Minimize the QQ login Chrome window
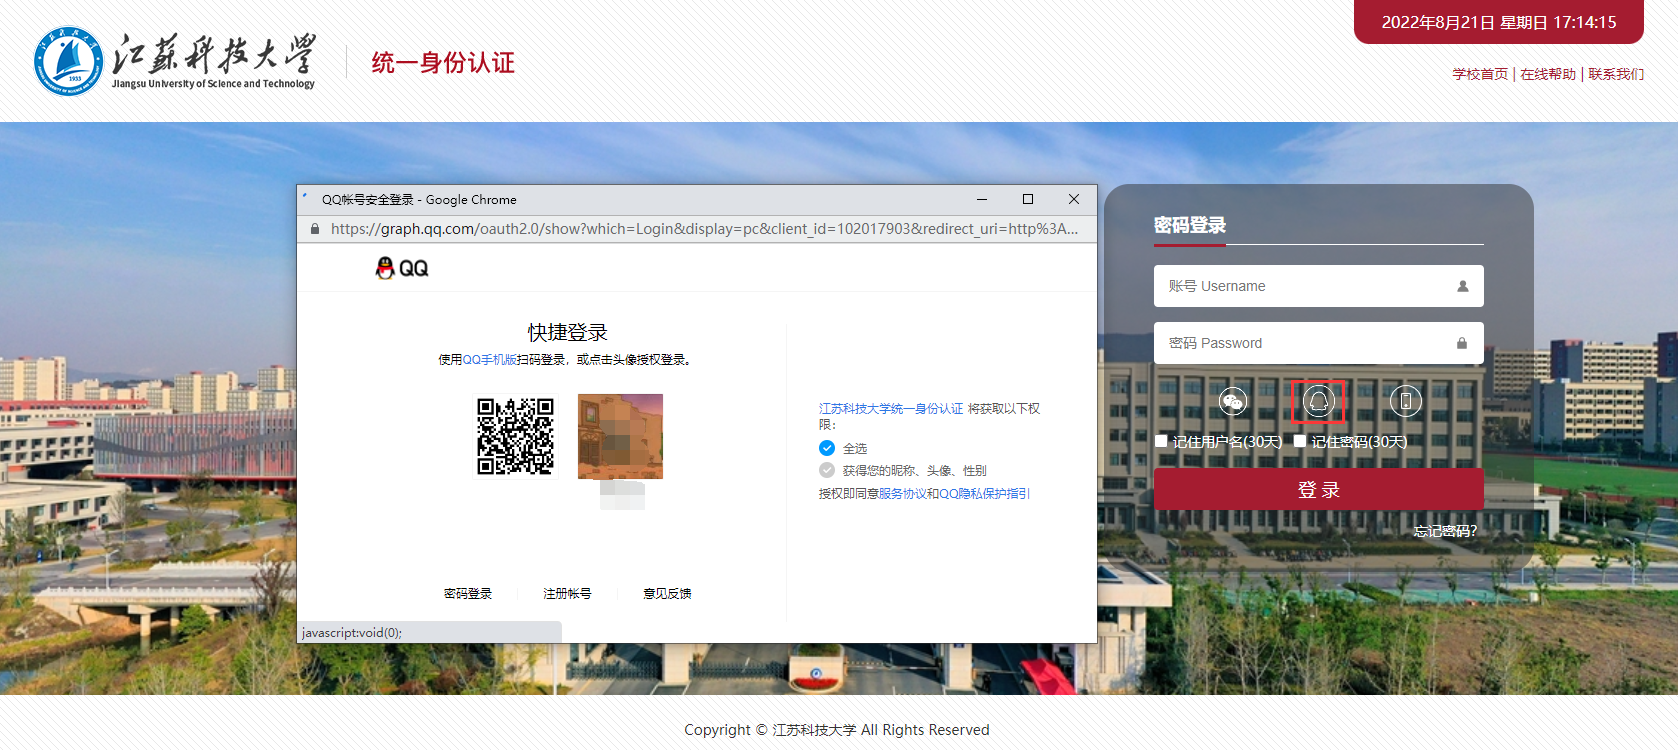 click(x=982, y=199)
